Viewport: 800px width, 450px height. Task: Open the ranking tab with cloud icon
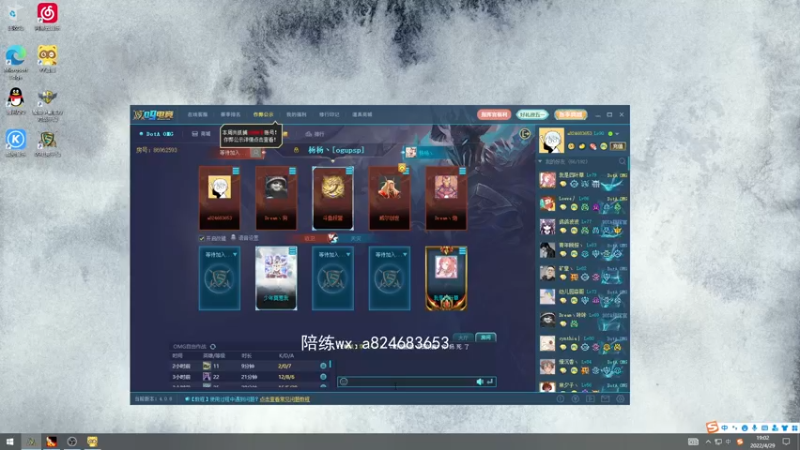pyautogui.click(x=315, y=134)
